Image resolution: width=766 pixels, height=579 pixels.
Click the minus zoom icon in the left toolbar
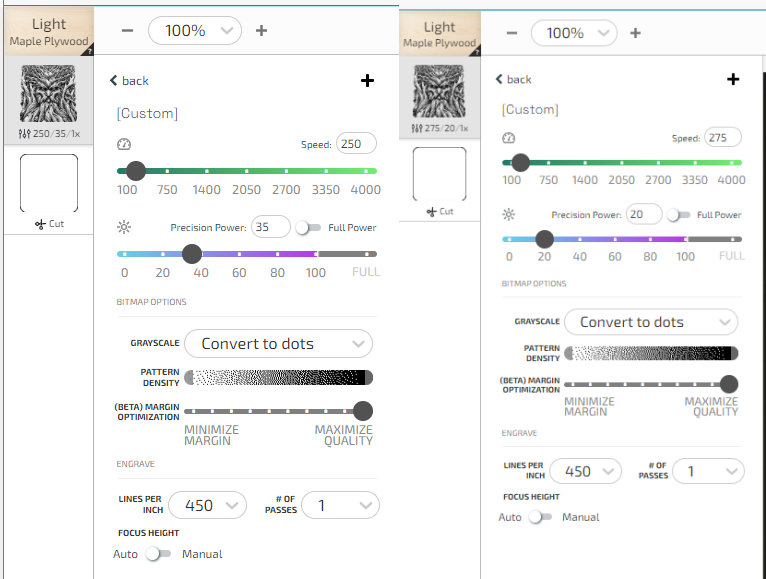(128, 30)
